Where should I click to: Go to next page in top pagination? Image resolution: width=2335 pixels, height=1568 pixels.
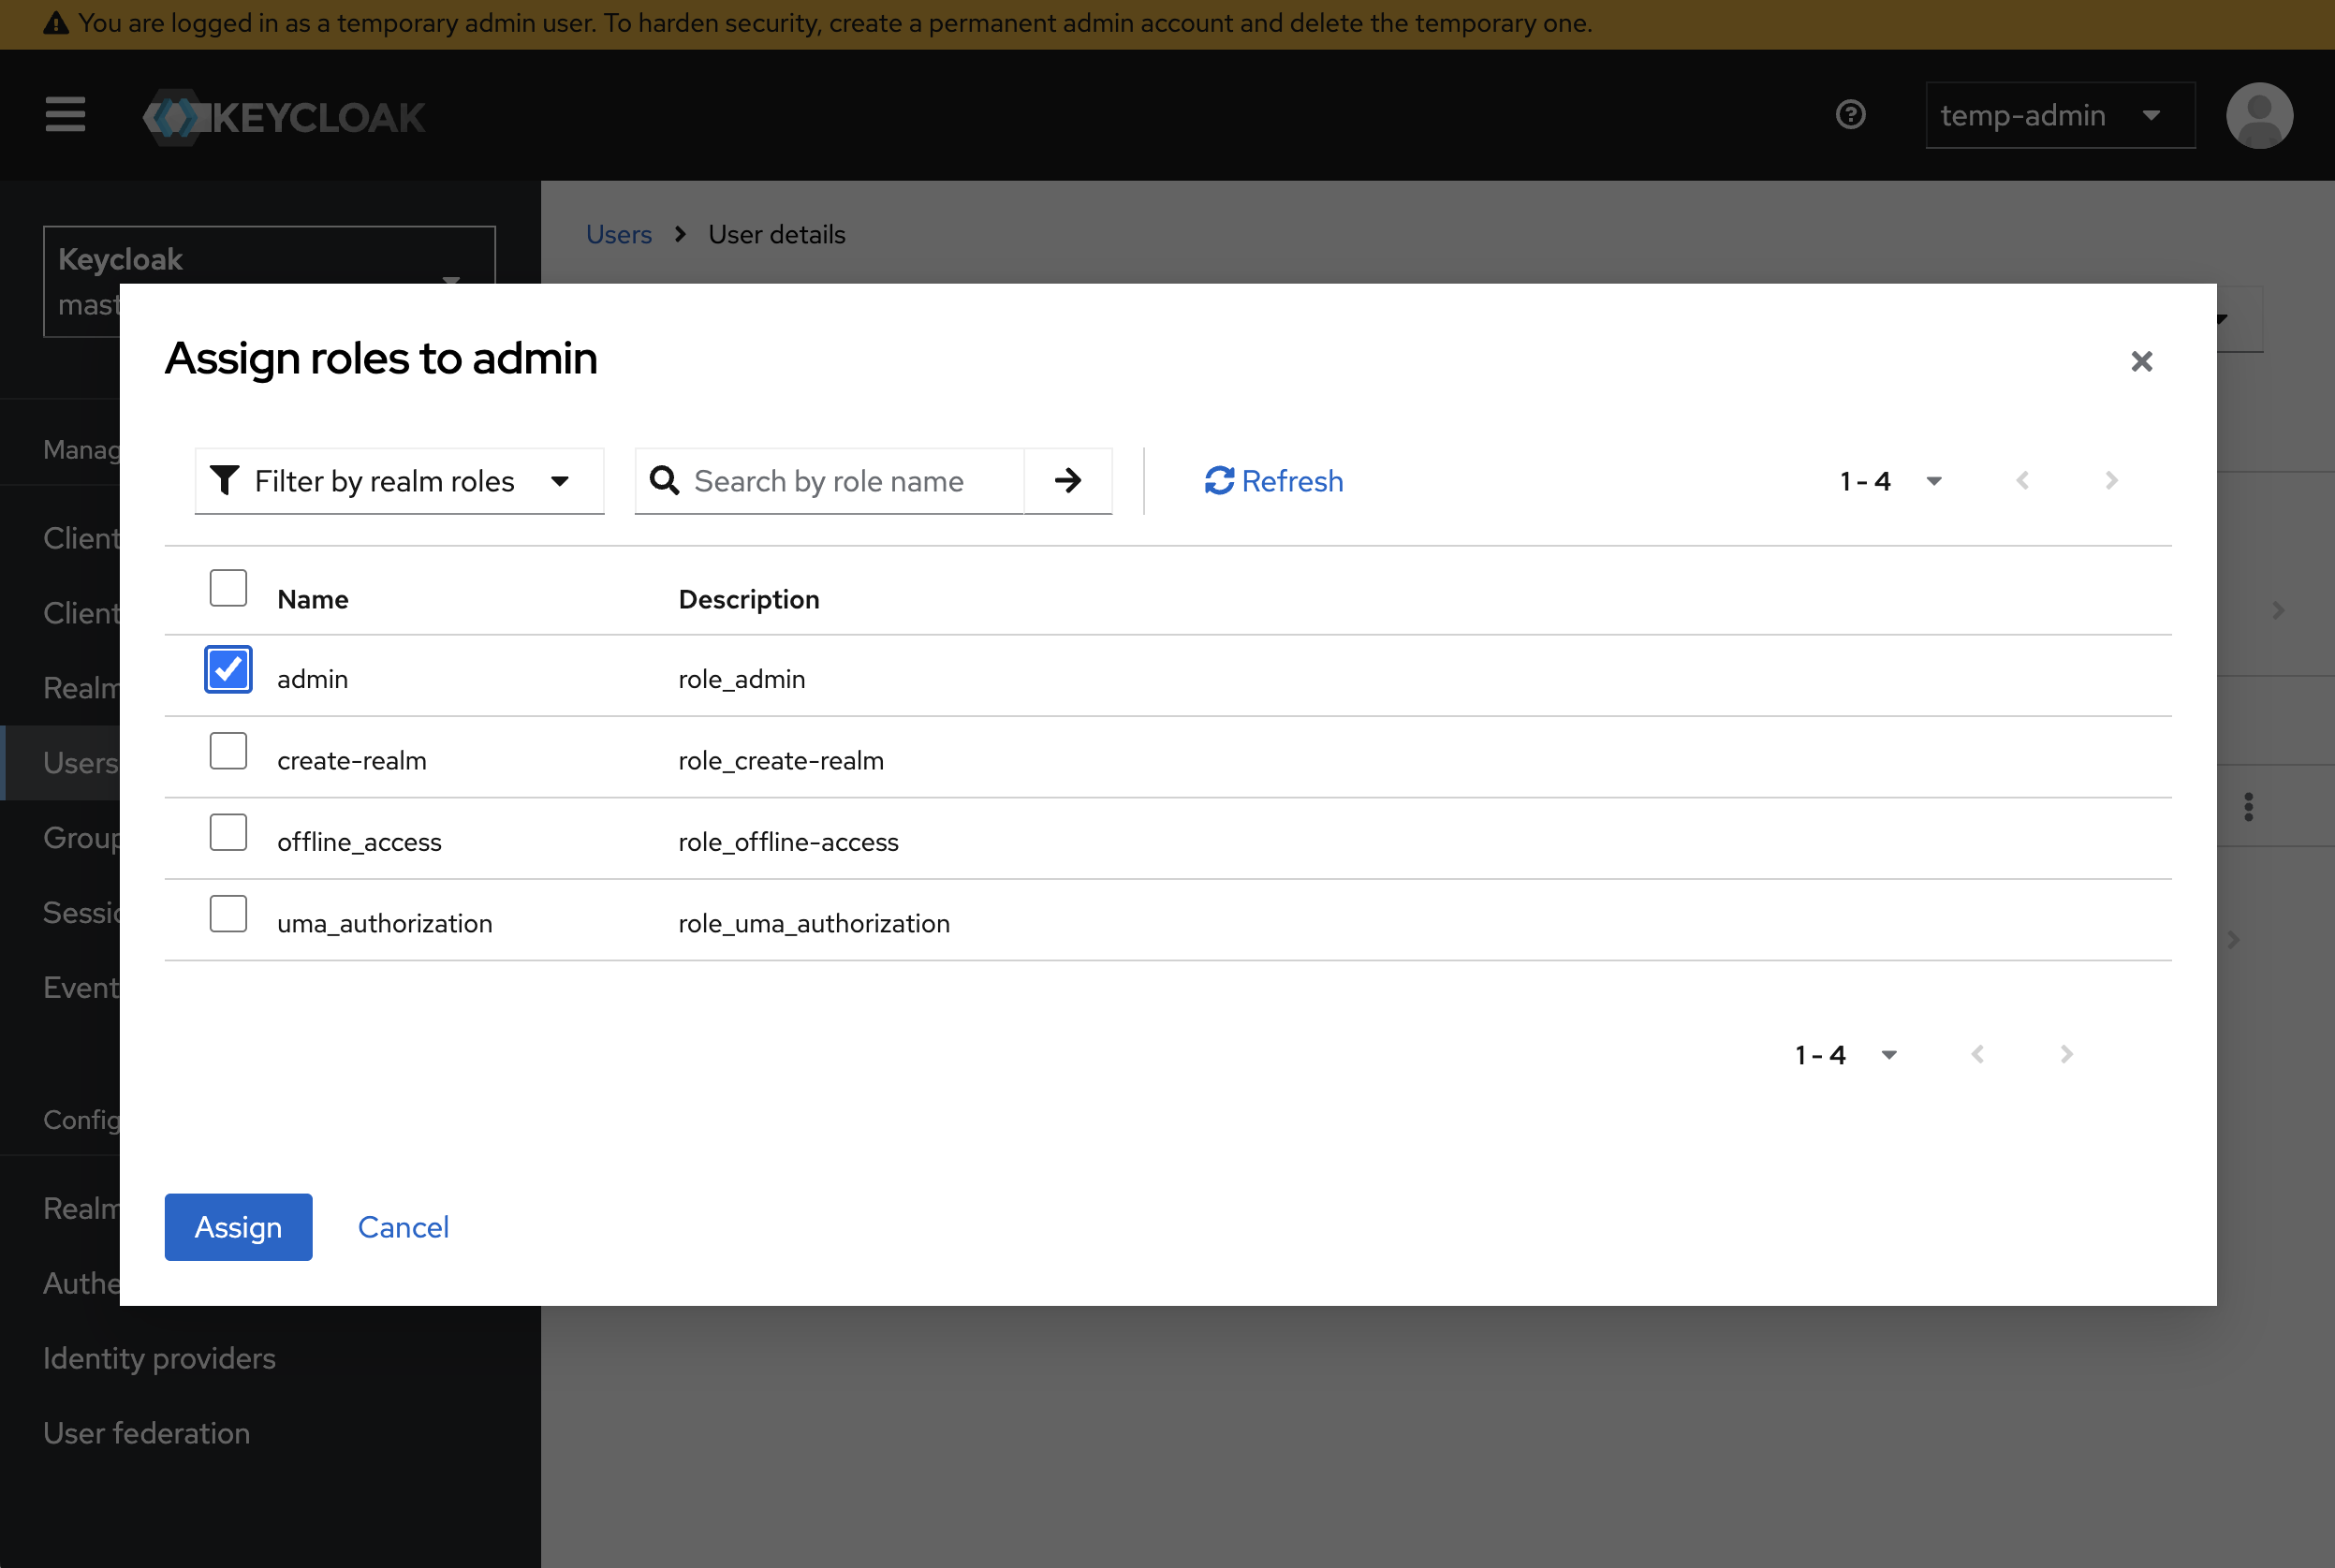2111,481
